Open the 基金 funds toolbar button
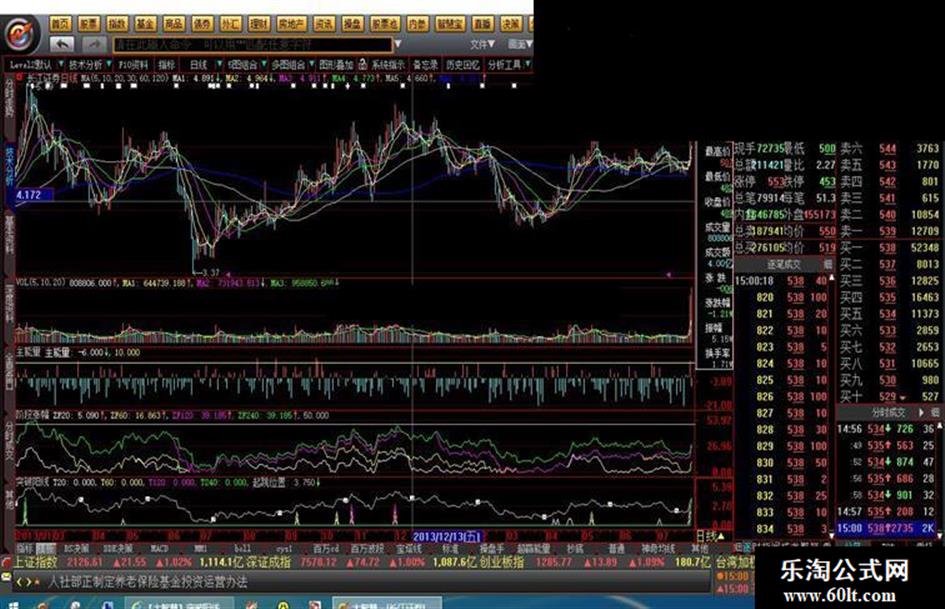The image size is (945, 609). [145, 24]
